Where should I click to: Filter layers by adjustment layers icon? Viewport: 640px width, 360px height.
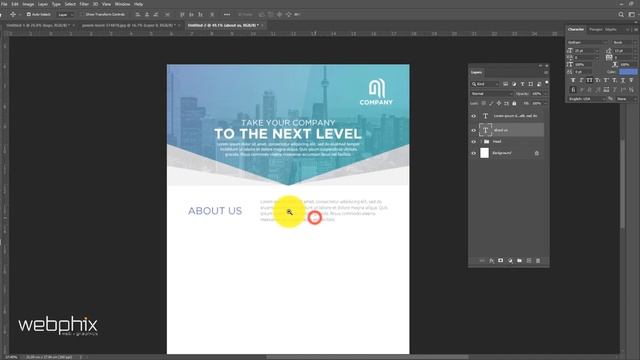click(514, 84)
